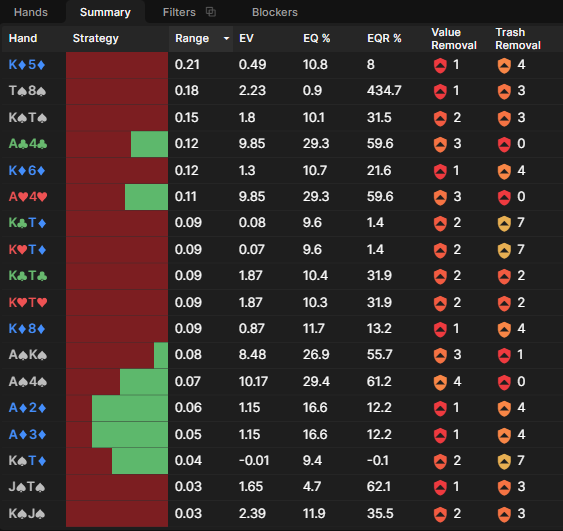Click green strategy bar for A♦2♦

[130, 408]
